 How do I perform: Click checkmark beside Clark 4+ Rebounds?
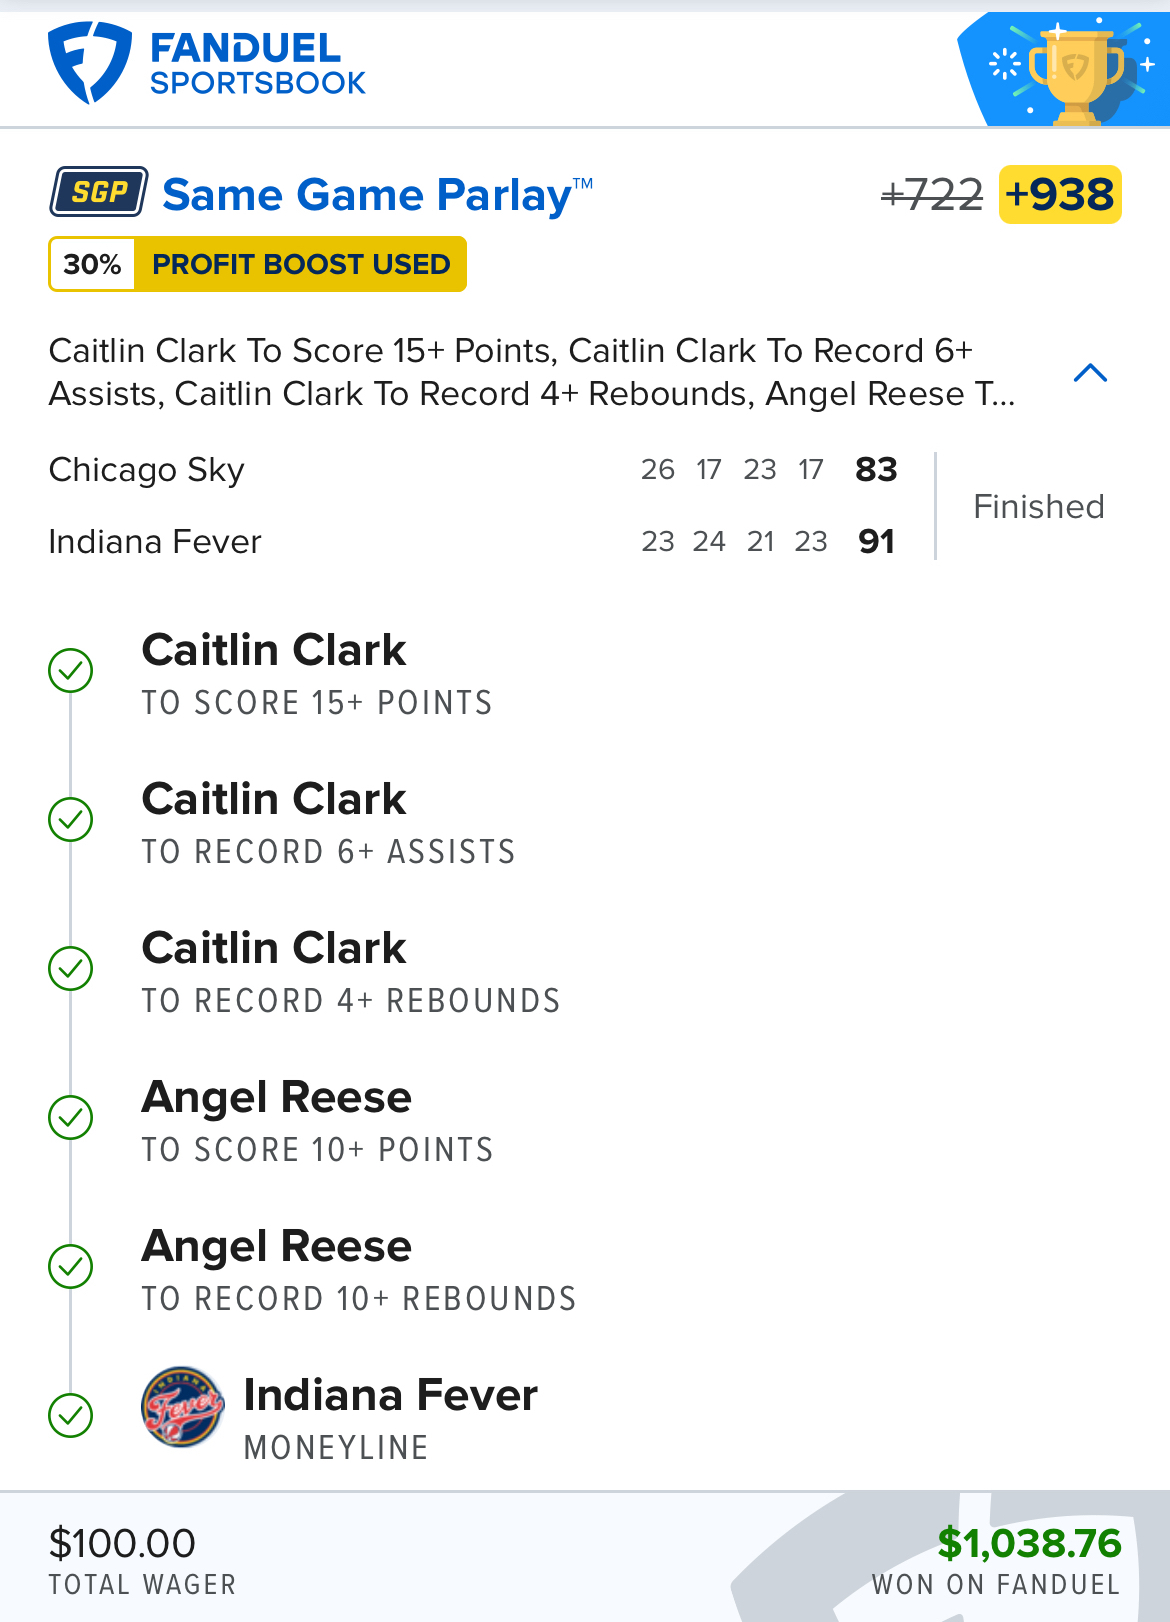pos(71,968)
